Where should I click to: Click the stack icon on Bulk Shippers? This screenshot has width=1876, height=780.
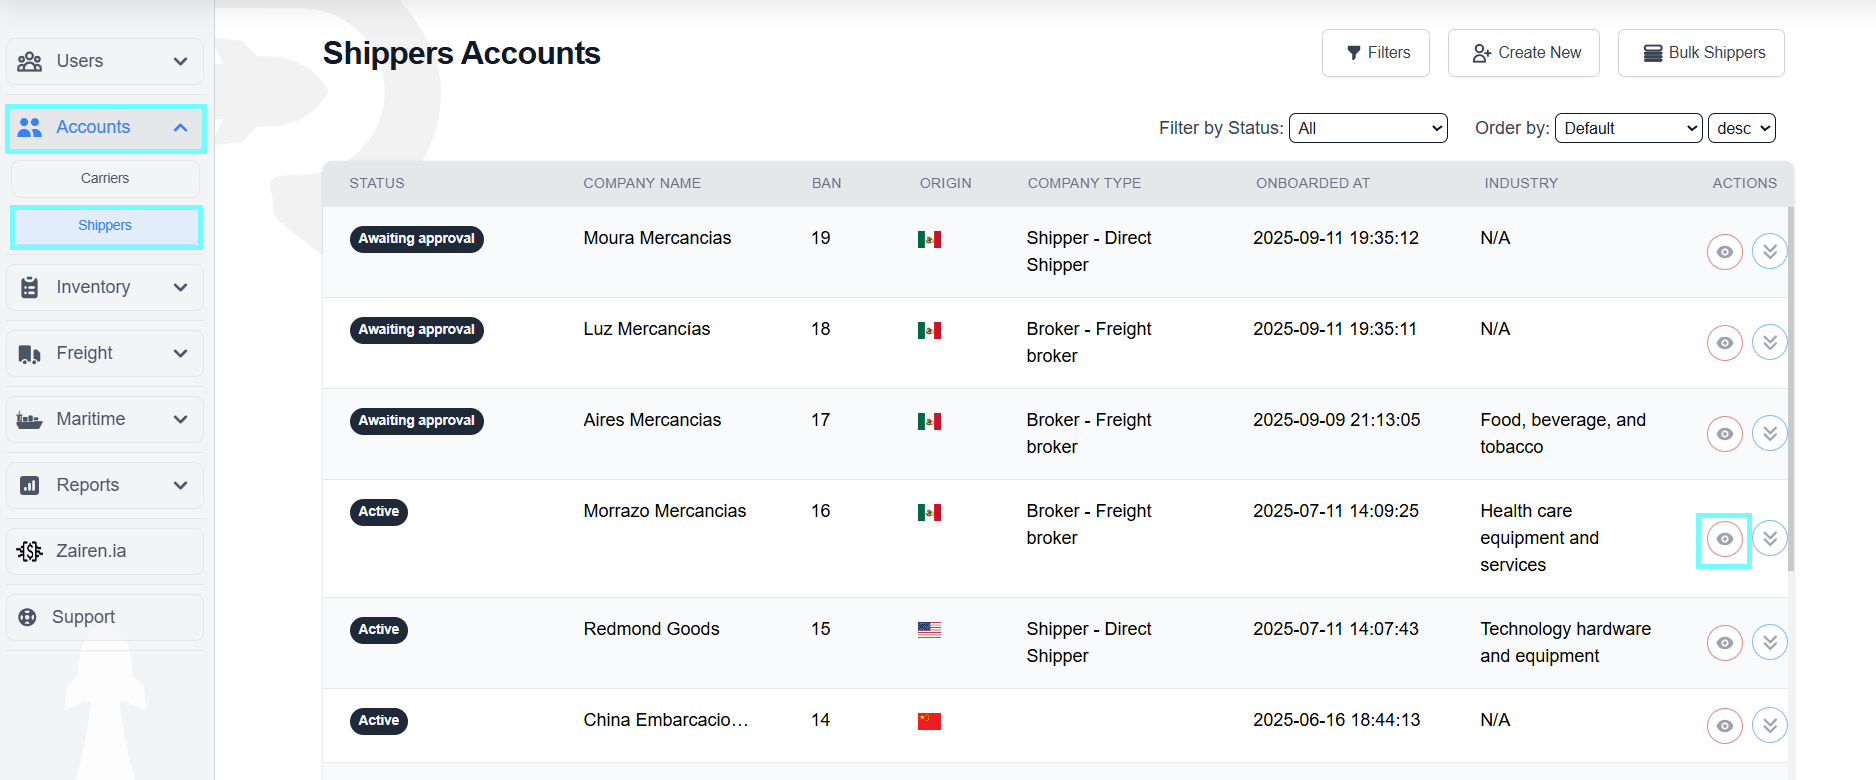[x=1654, y=53]
